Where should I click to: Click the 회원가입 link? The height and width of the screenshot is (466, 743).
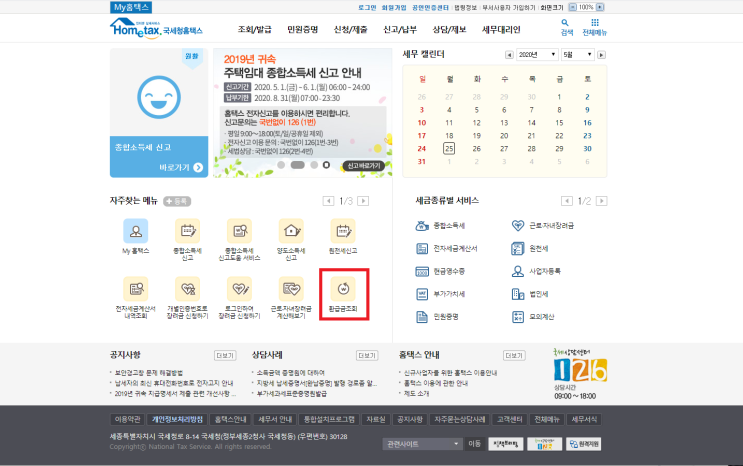[394, 8]
